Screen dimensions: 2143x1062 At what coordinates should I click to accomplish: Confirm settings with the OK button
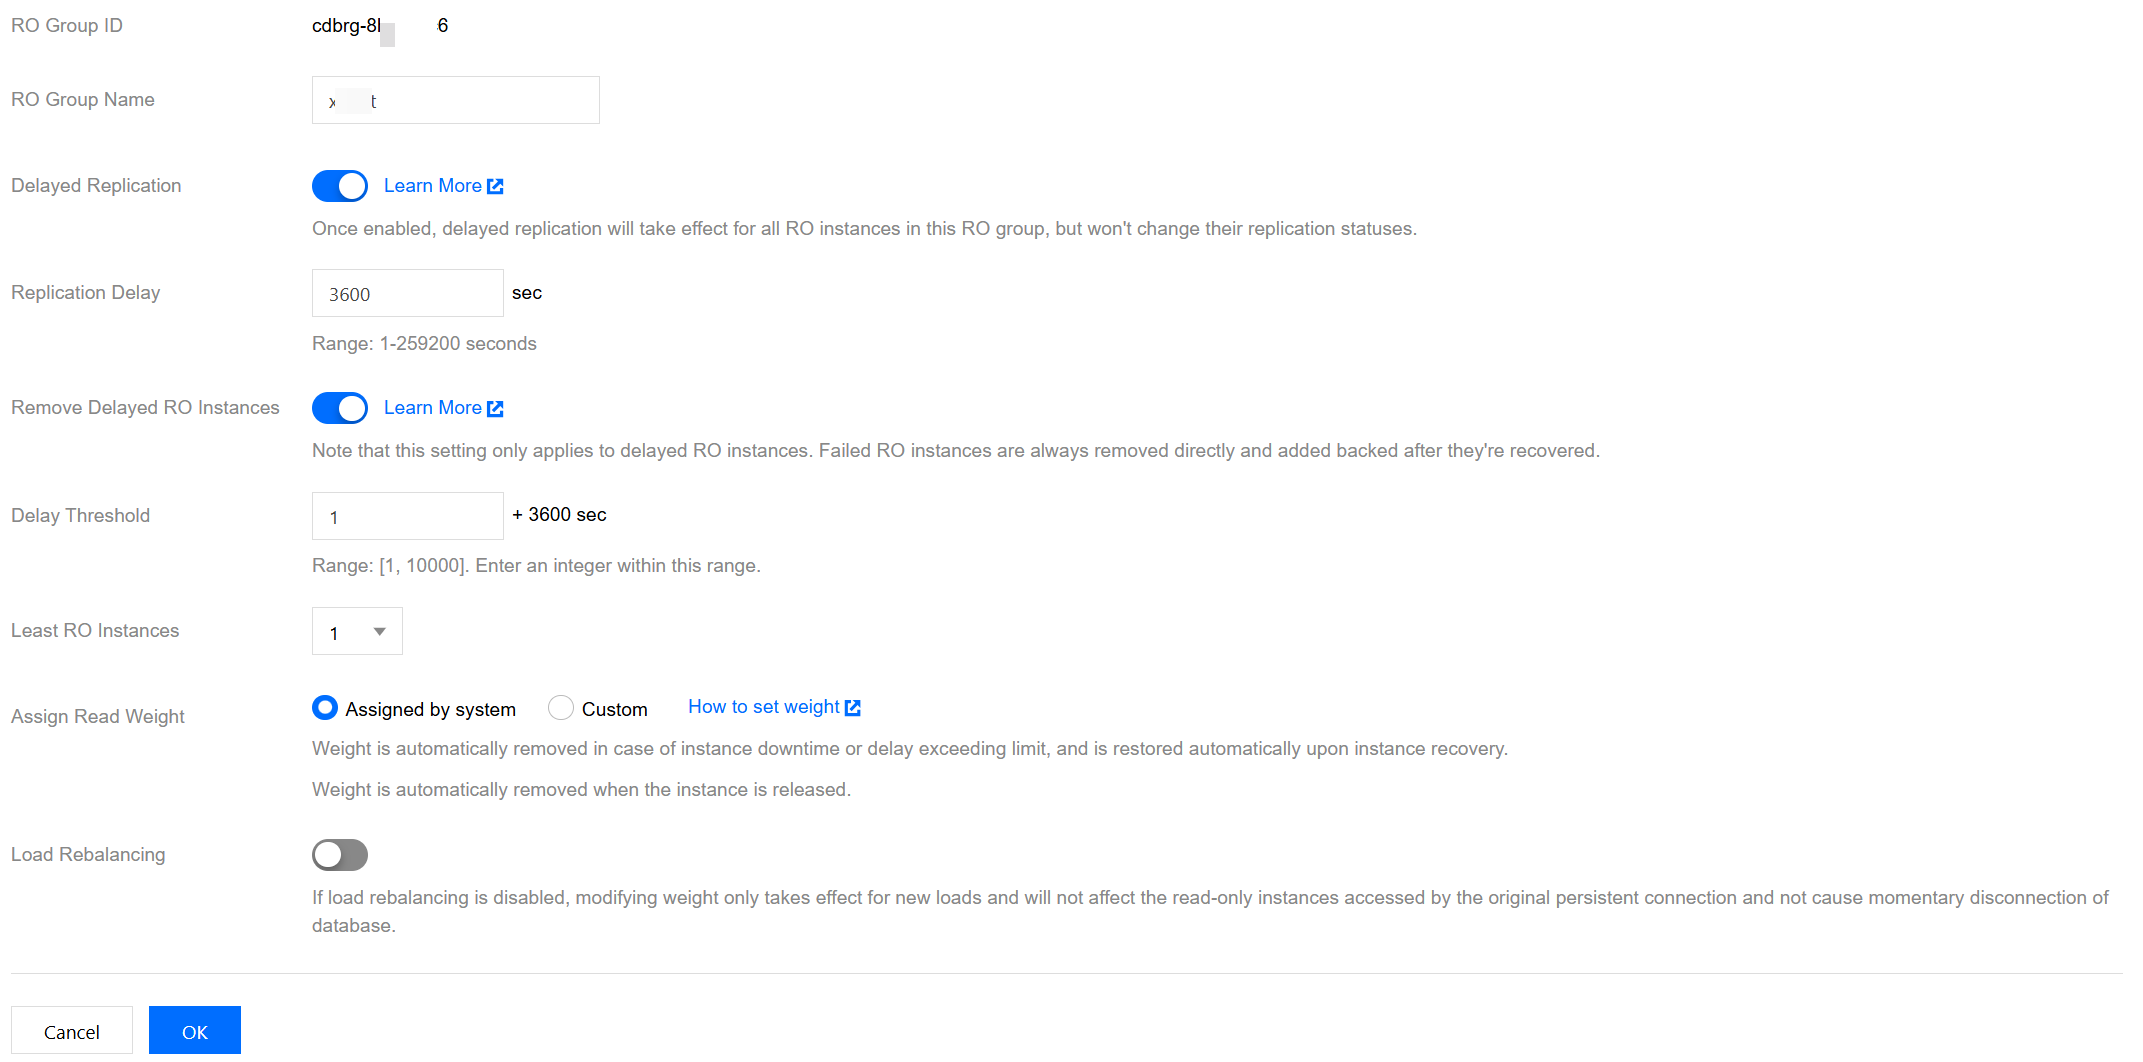tap(194, 1031)
